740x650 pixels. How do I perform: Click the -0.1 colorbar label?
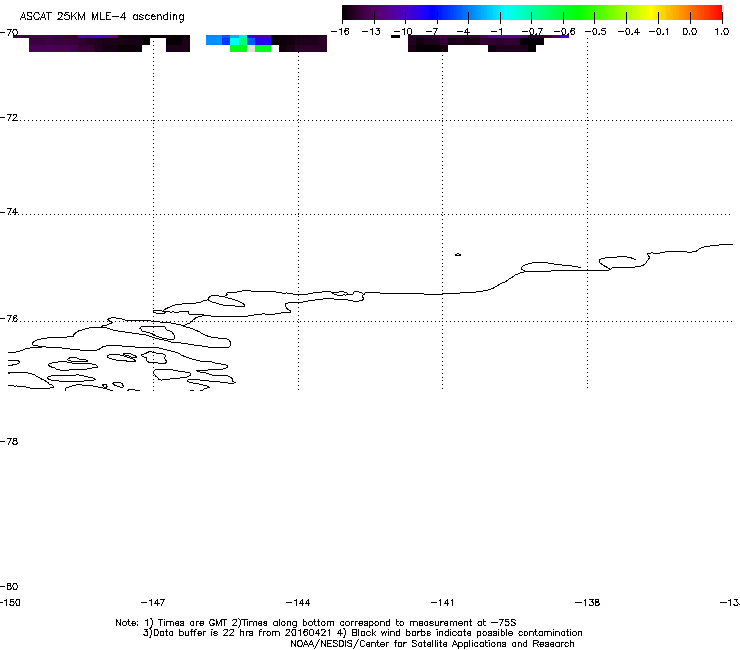point(659,32)
